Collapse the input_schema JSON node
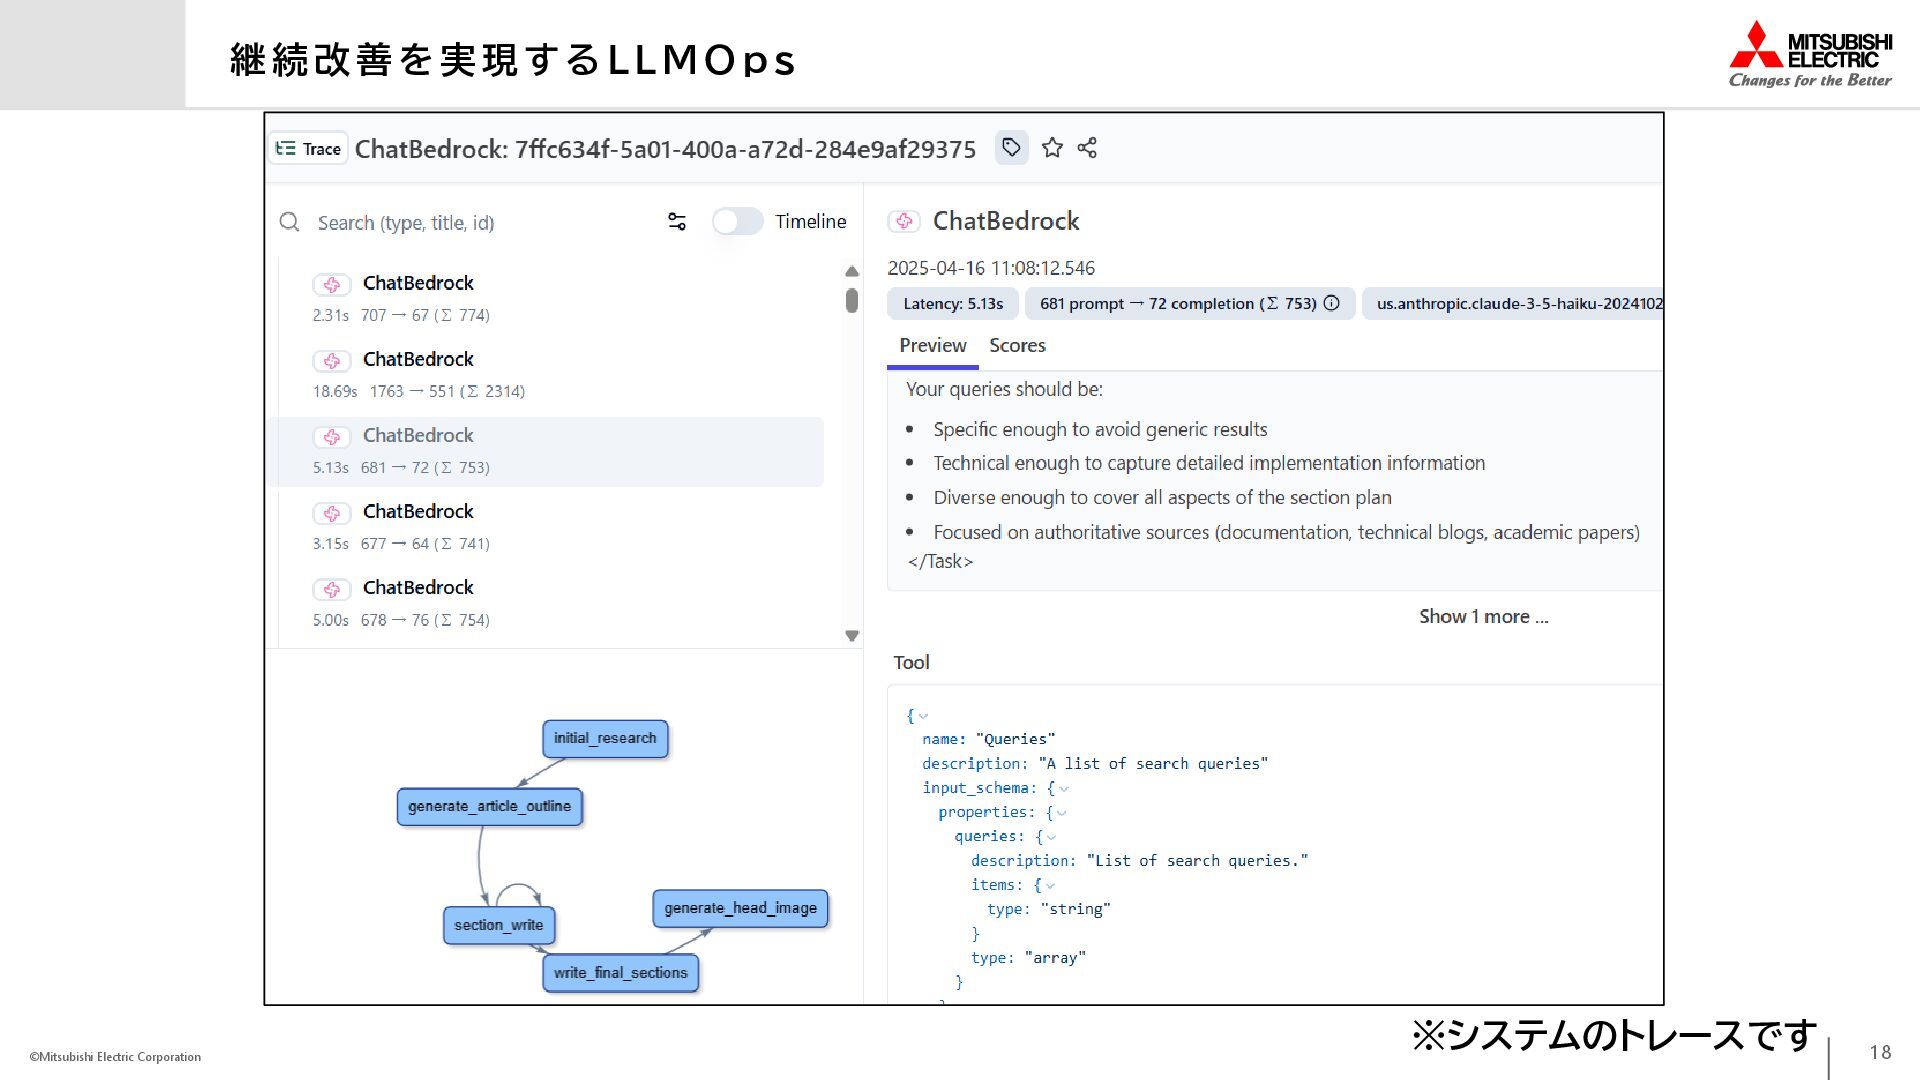This screenshot has height=1080, width=1920. coord(1063,789)
